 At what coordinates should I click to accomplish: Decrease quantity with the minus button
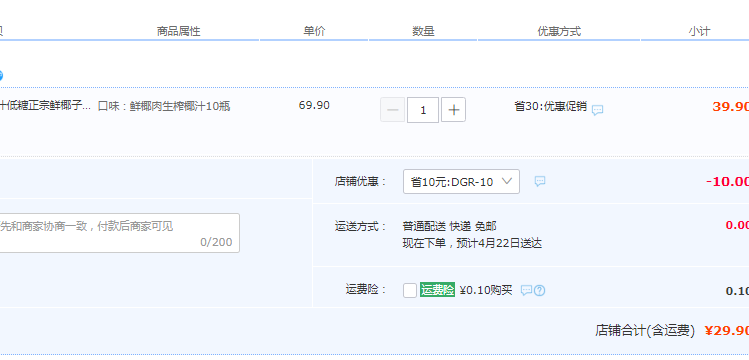coord(393,110)
